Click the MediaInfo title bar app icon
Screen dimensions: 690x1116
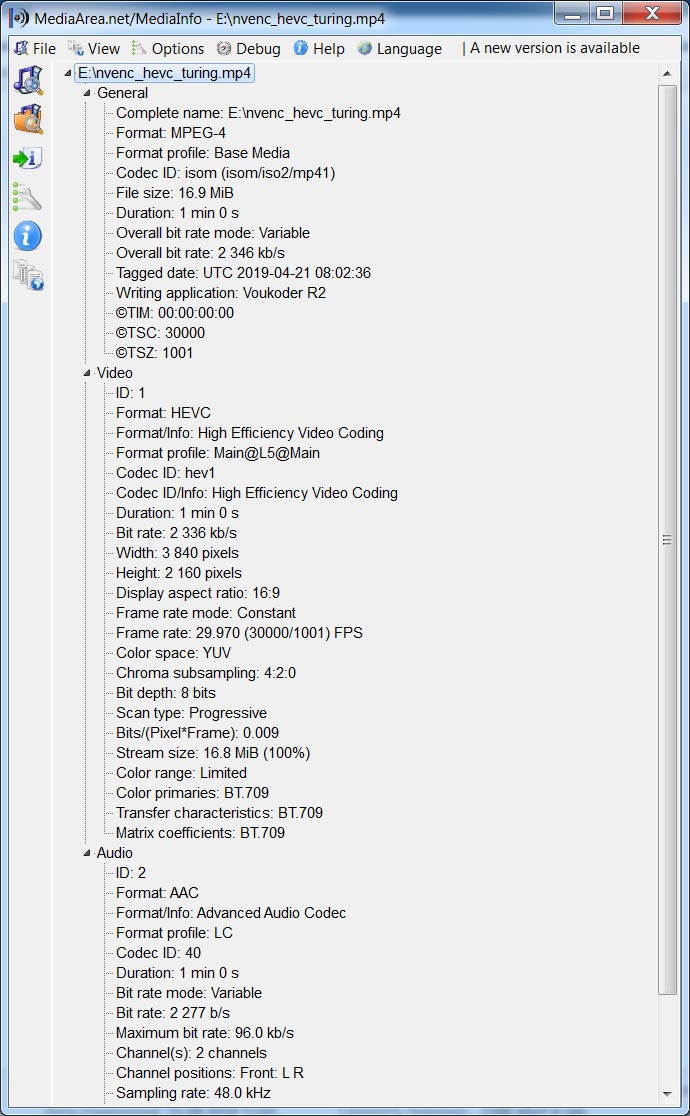pyautogui.click(x=19, y=18)
